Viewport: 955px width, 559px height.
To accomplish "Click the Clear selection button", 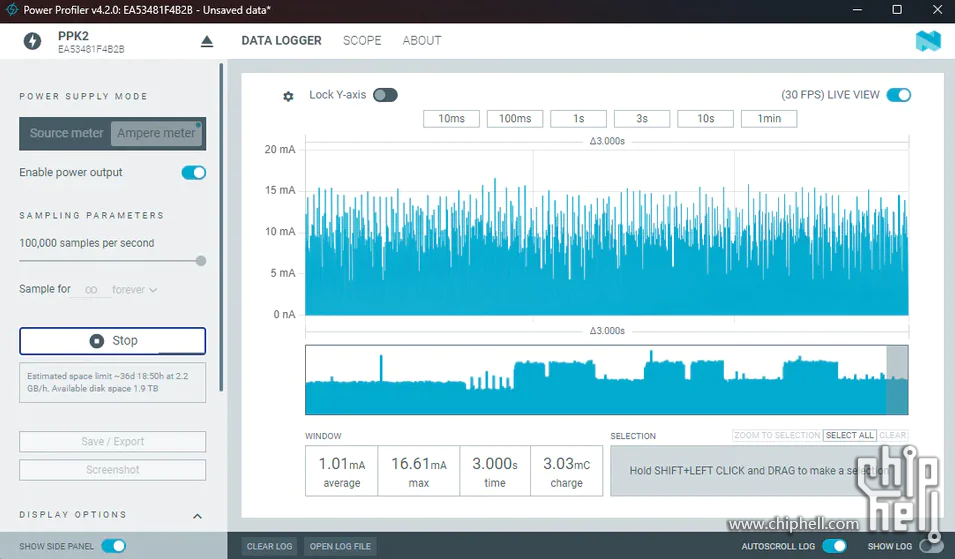I will pyautogui.click(x=892, y=435).
